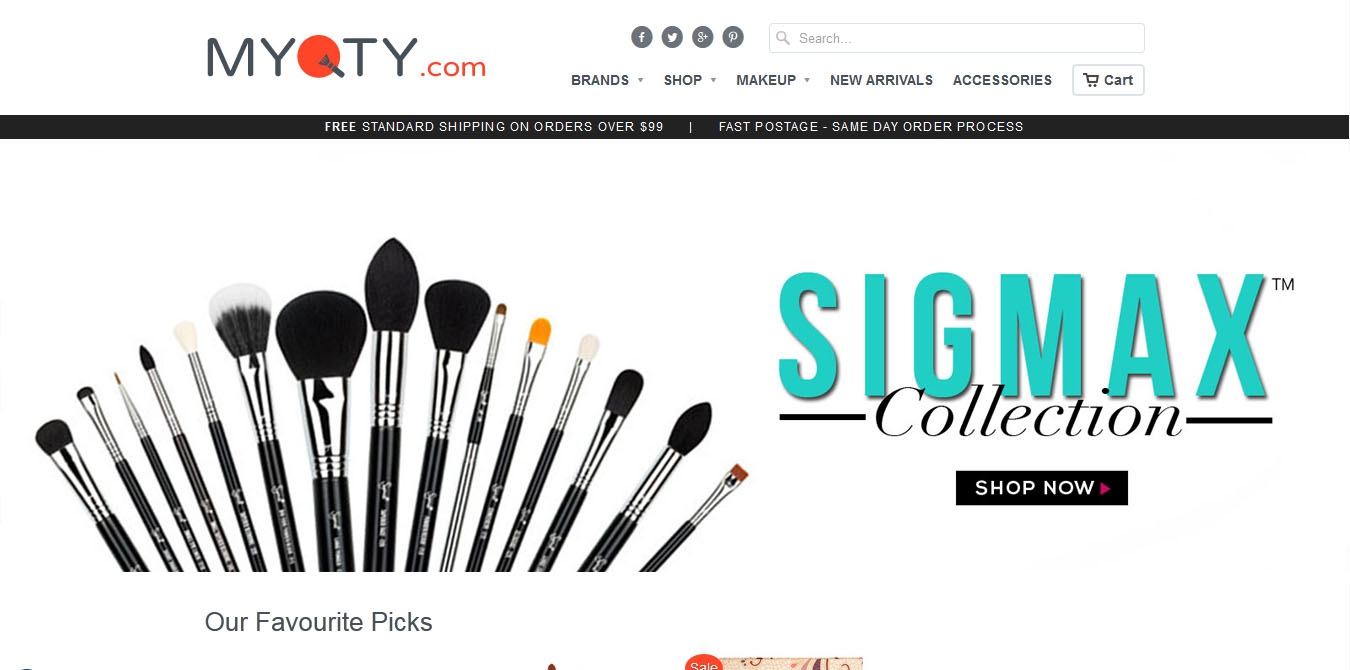This screenshot has height=670, width=1350.
Task: Click the free standard shipping announcement
Action: [x=494, y=127]
